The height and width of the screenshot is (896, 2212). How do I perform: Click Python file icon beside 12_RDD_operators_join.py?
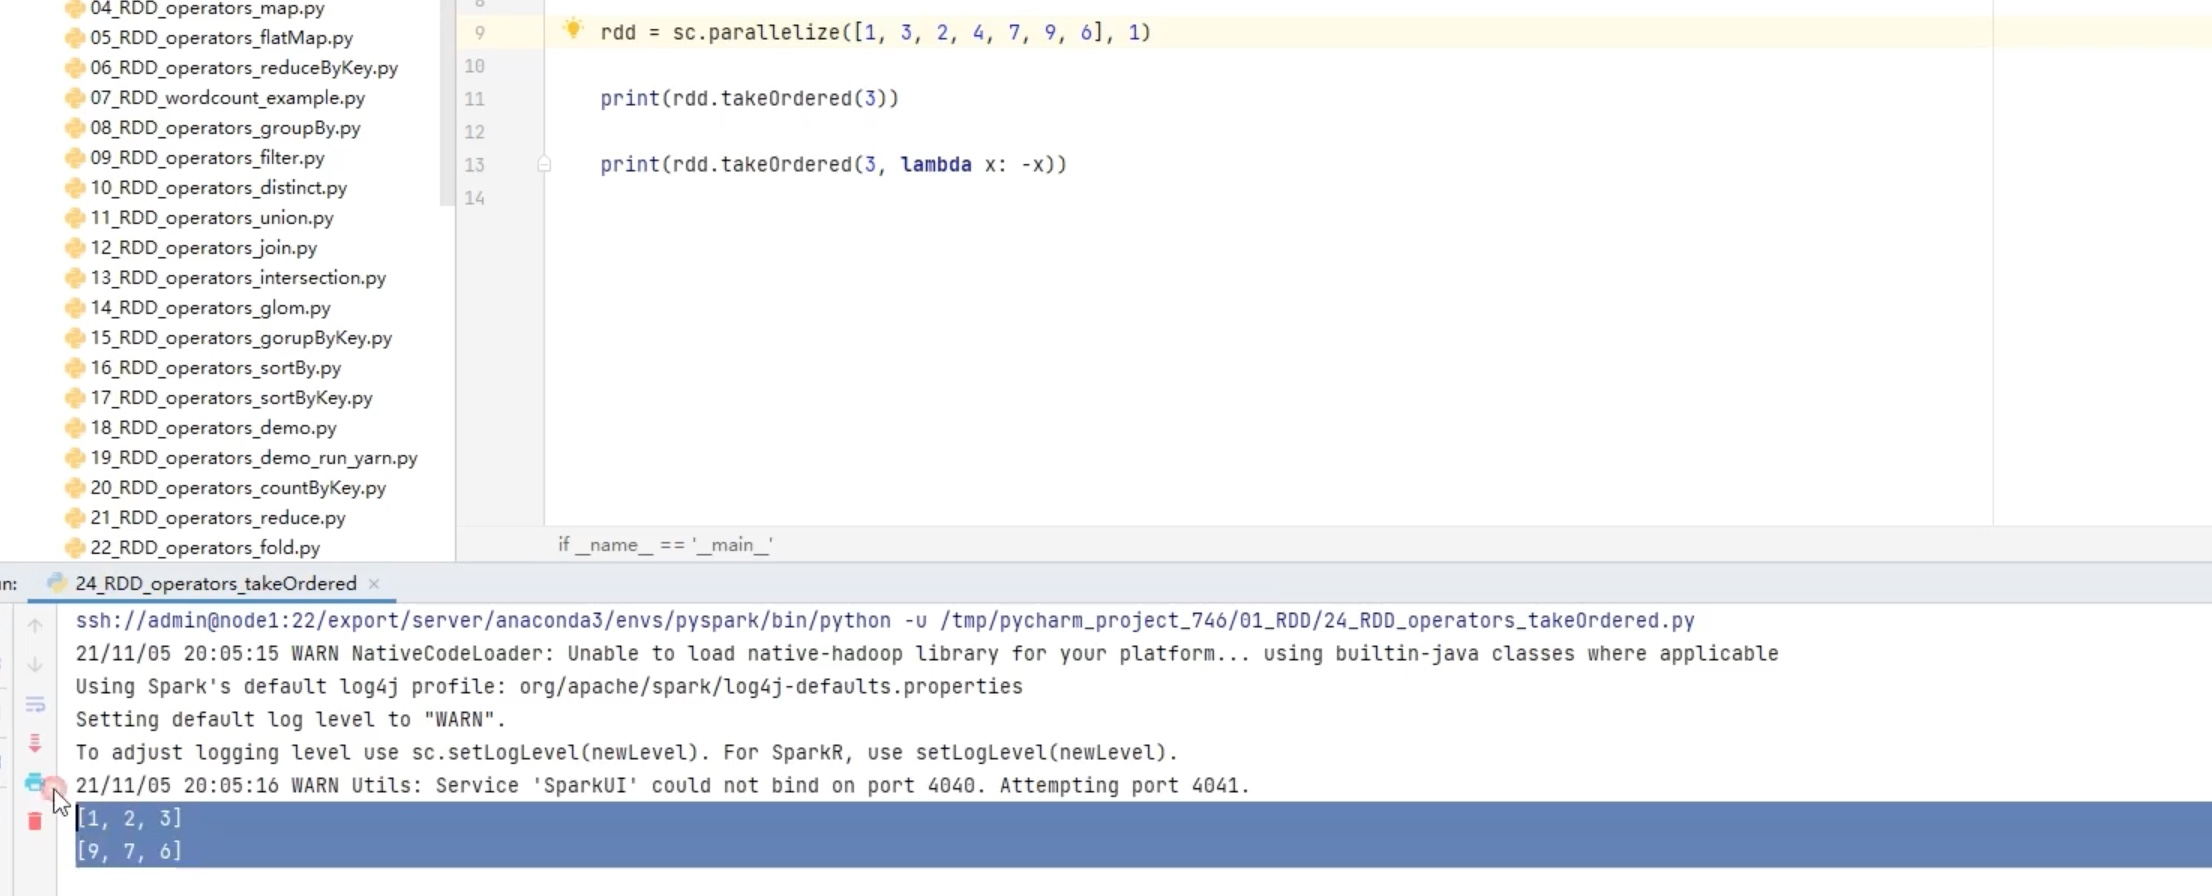coord(74,248)
